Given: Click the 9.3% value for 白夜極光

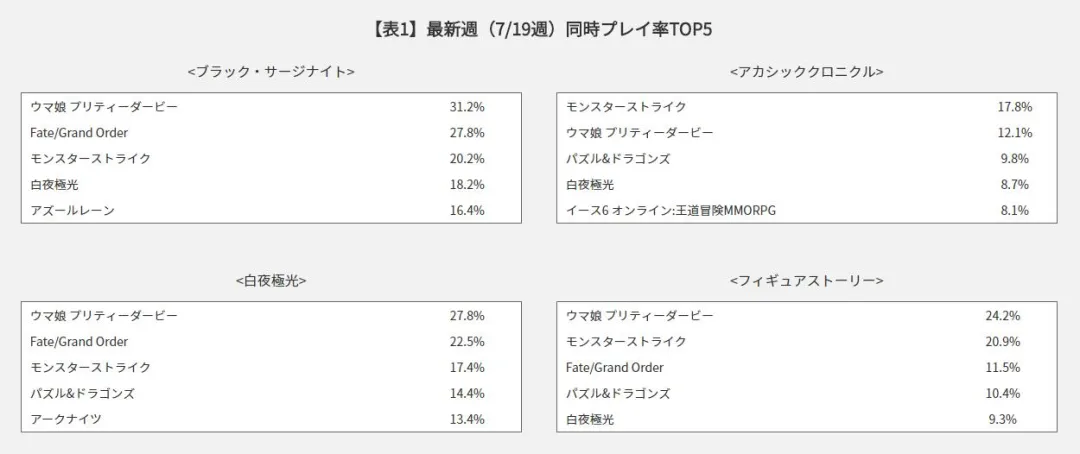Looking at the screenshot, I should click(1003, 420).
